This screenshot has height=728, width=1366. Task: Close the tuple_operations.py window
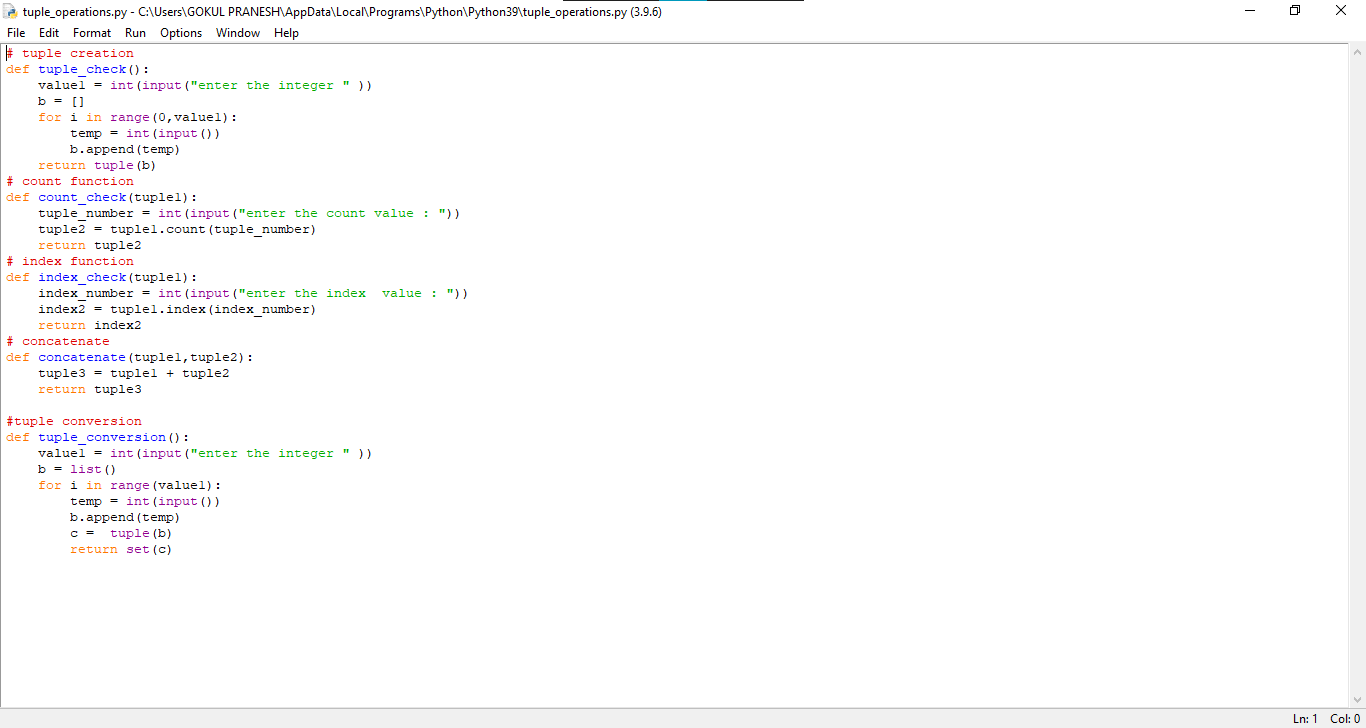click(x=1342, y=11)
